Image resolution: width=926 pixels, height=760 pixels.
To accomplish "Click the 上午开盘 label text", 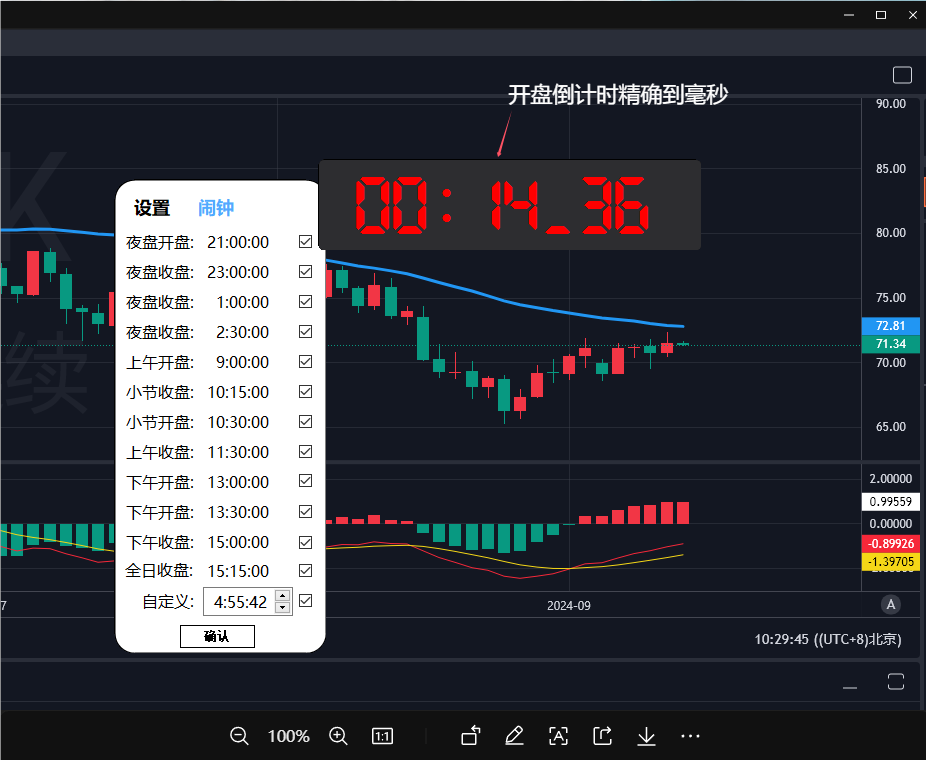I will click(159, 362).
